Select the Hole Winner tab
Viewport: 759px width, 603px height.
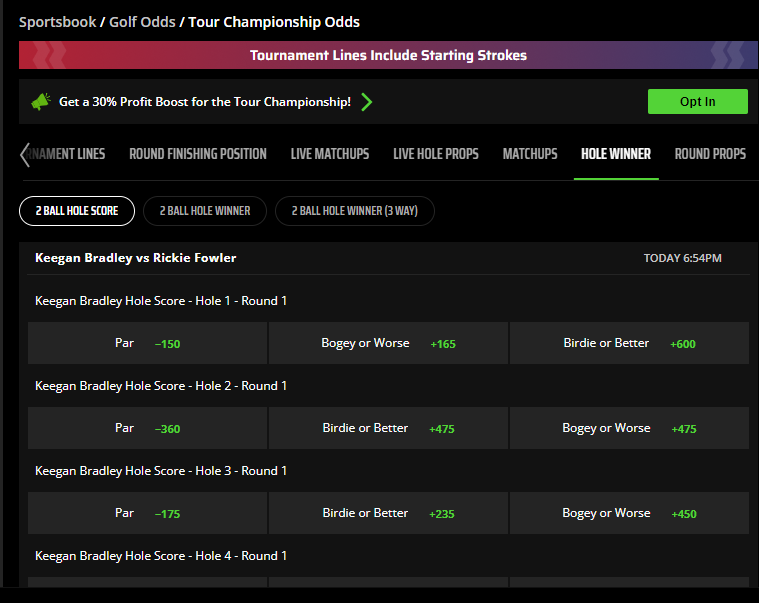click(x=616, y=154)
